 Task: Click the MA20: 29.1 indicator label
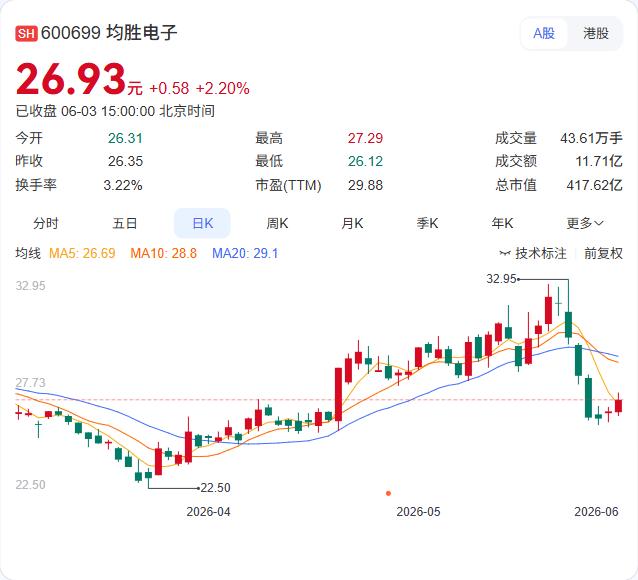tap(245, 254)
